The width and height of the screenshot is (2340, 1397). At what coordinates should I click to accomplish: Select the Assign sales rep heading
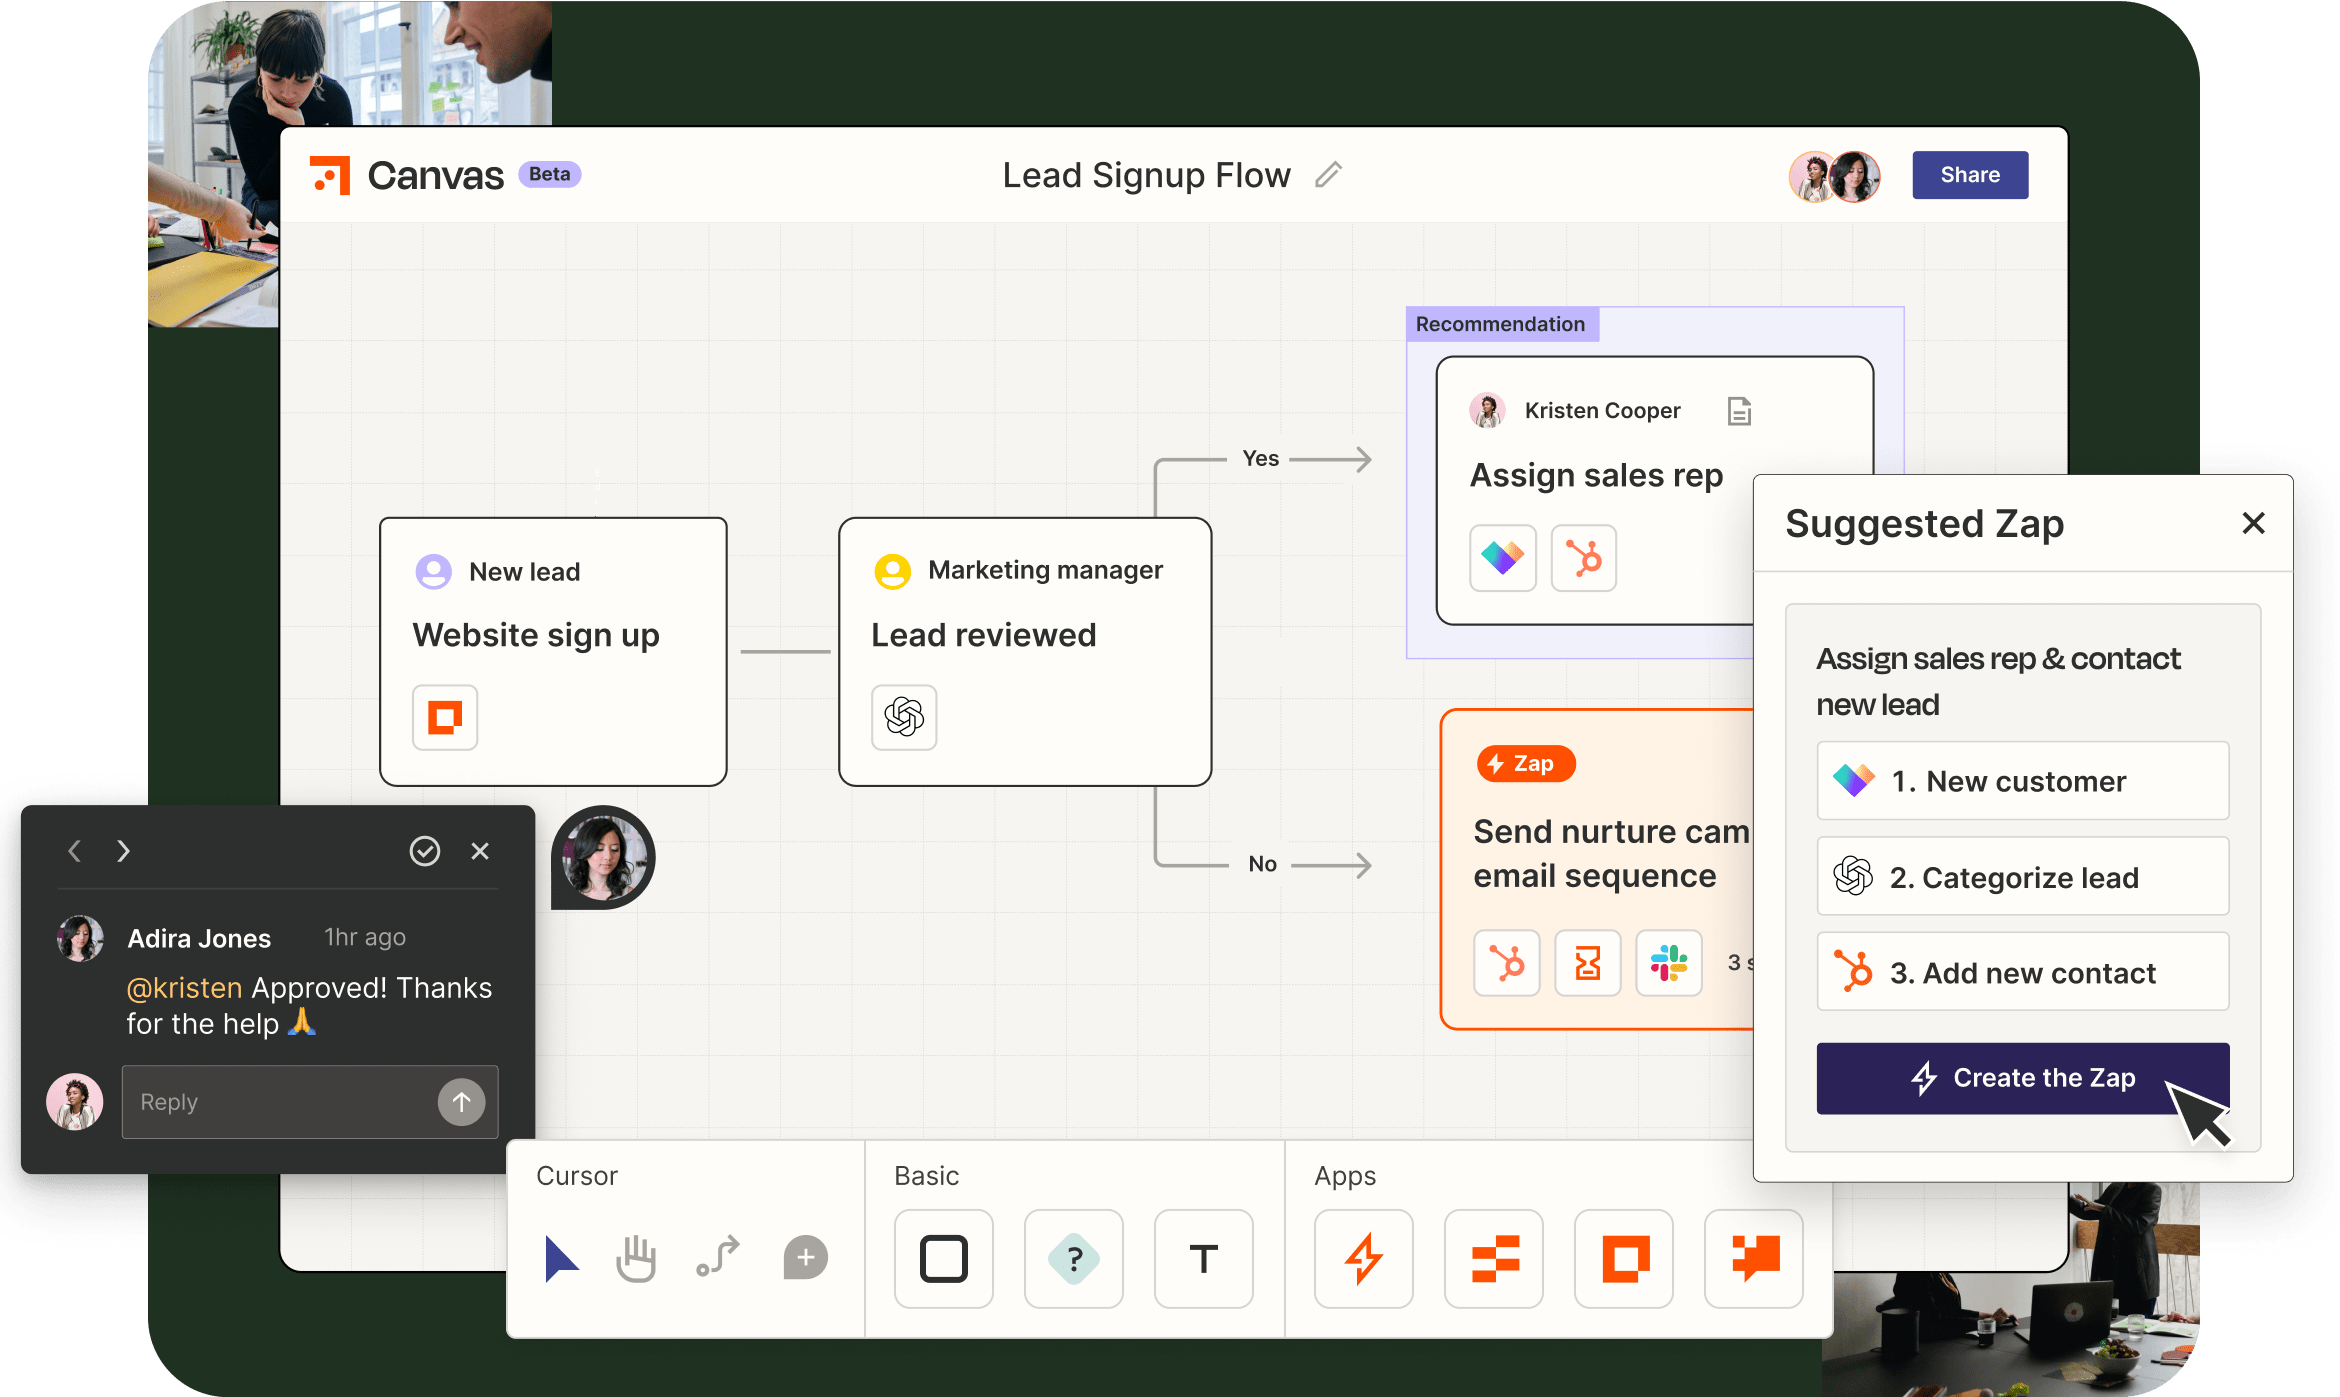pos(1596,475)
